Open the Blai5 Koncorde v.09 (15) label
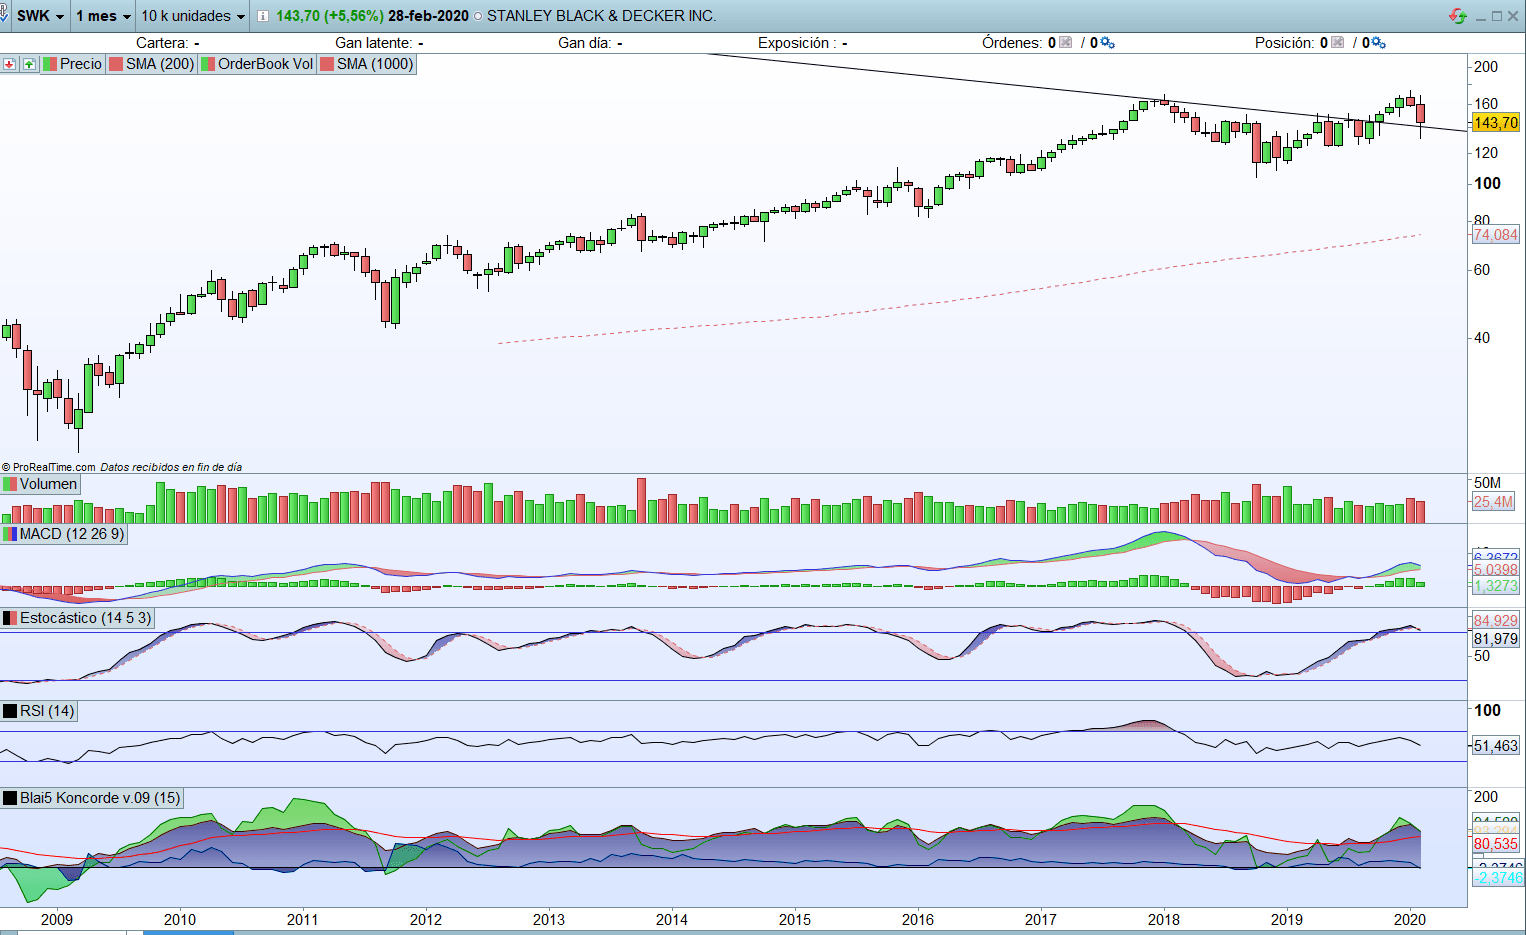The image size is (1526, 935). pos(92,798)
